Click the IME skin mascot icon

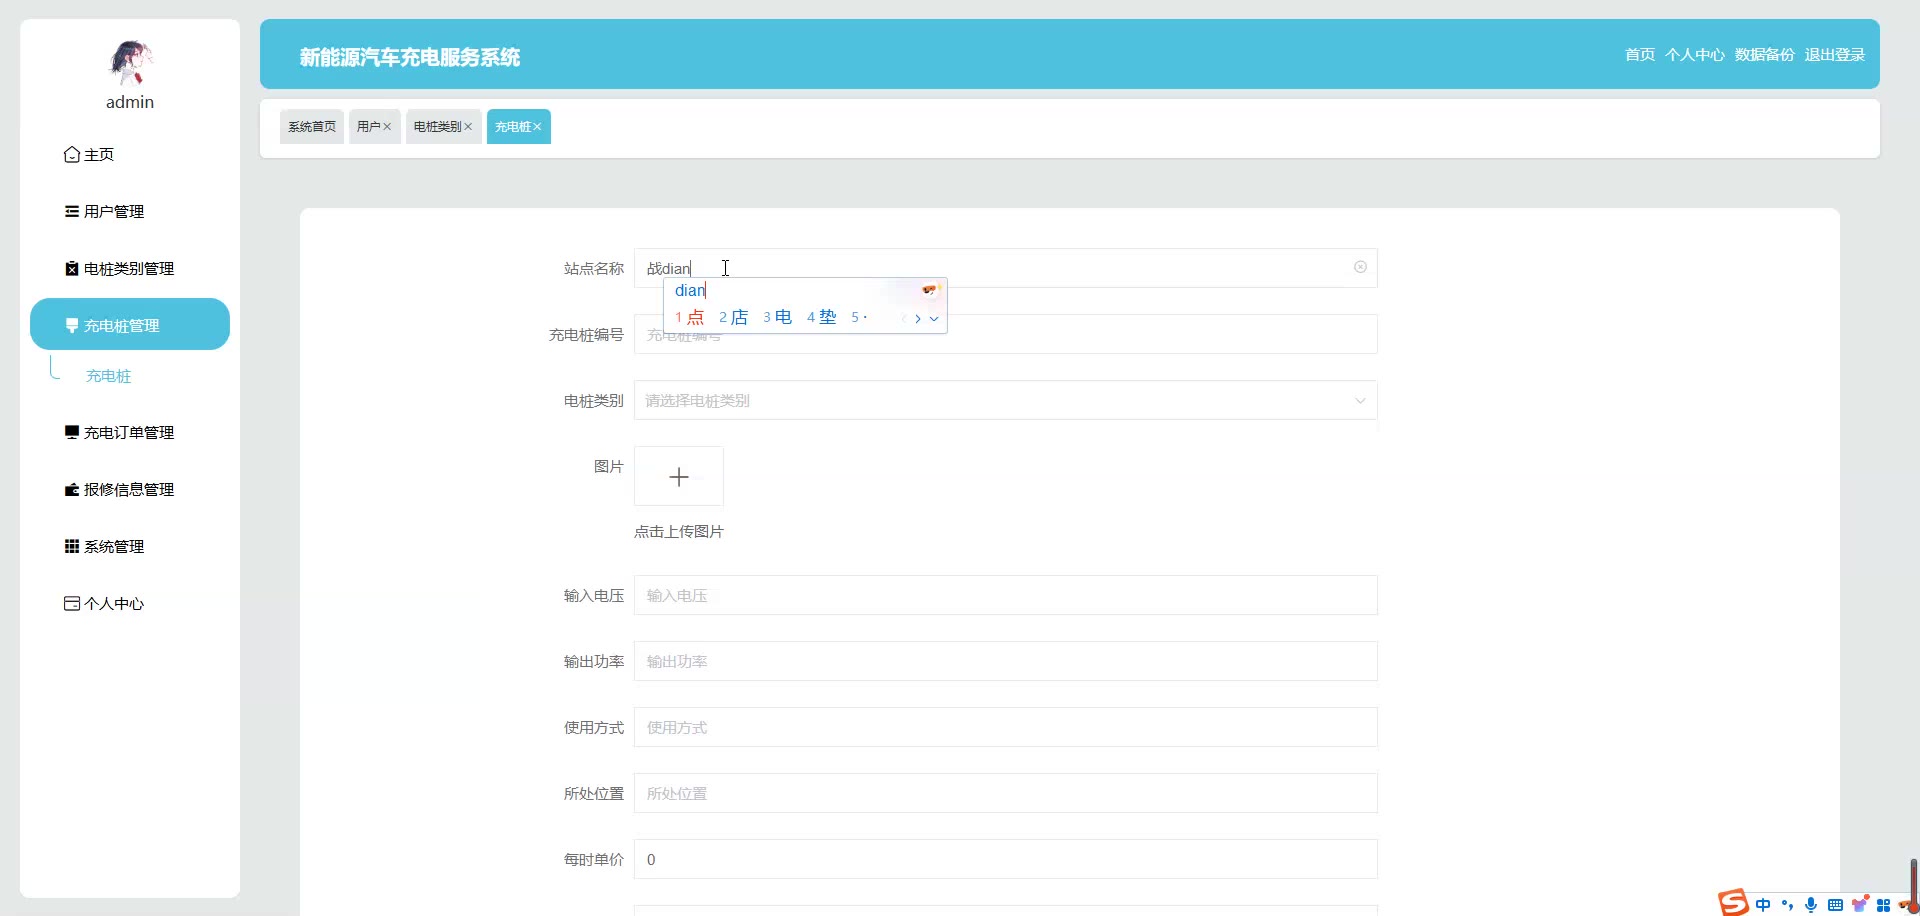tap(930, 290)
